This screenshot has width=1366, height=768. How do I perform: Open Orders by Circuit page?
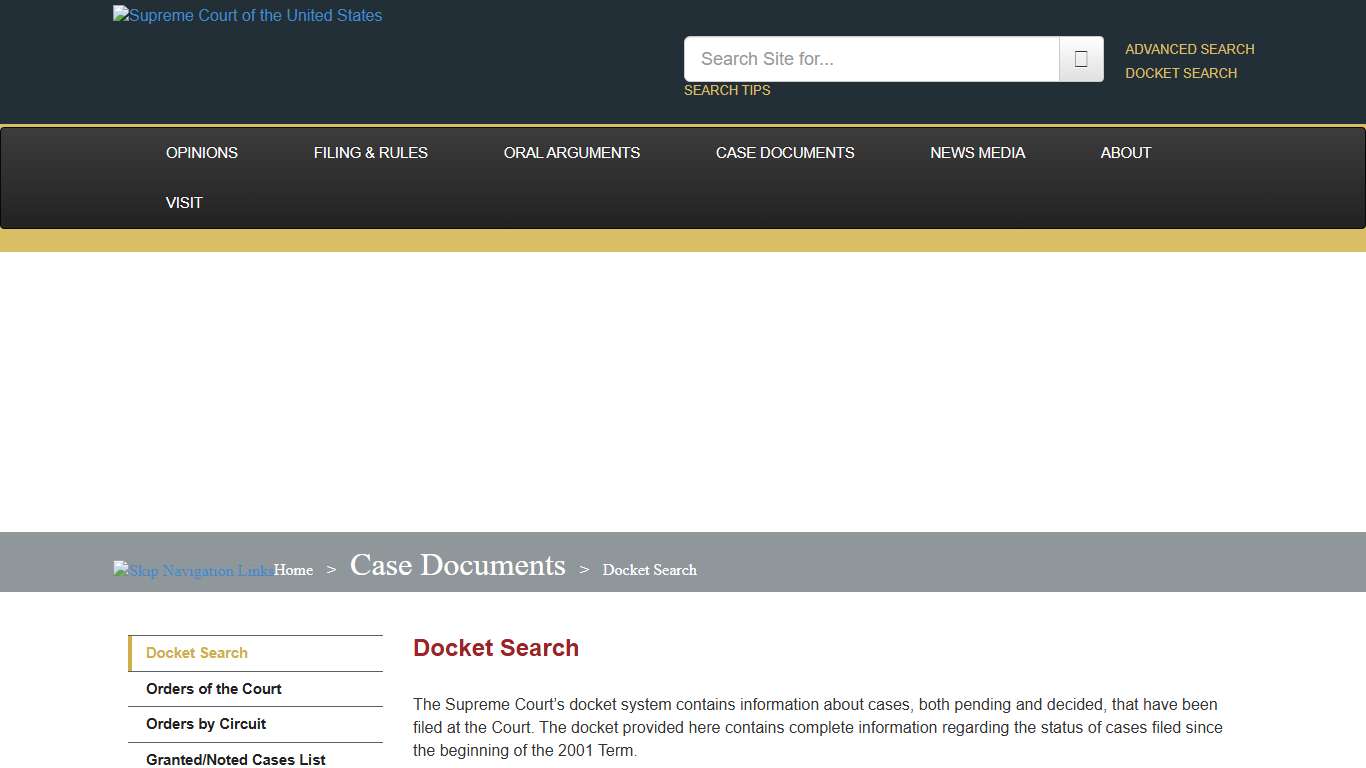(206, 724)
